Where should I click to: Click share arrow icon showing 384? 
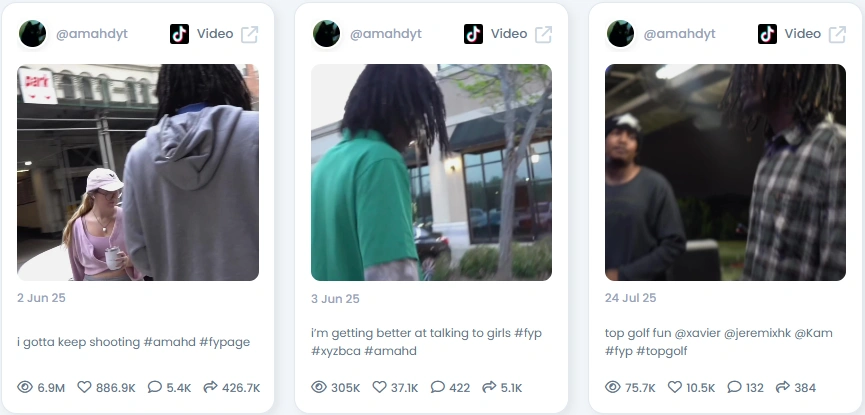coord(782,387)
